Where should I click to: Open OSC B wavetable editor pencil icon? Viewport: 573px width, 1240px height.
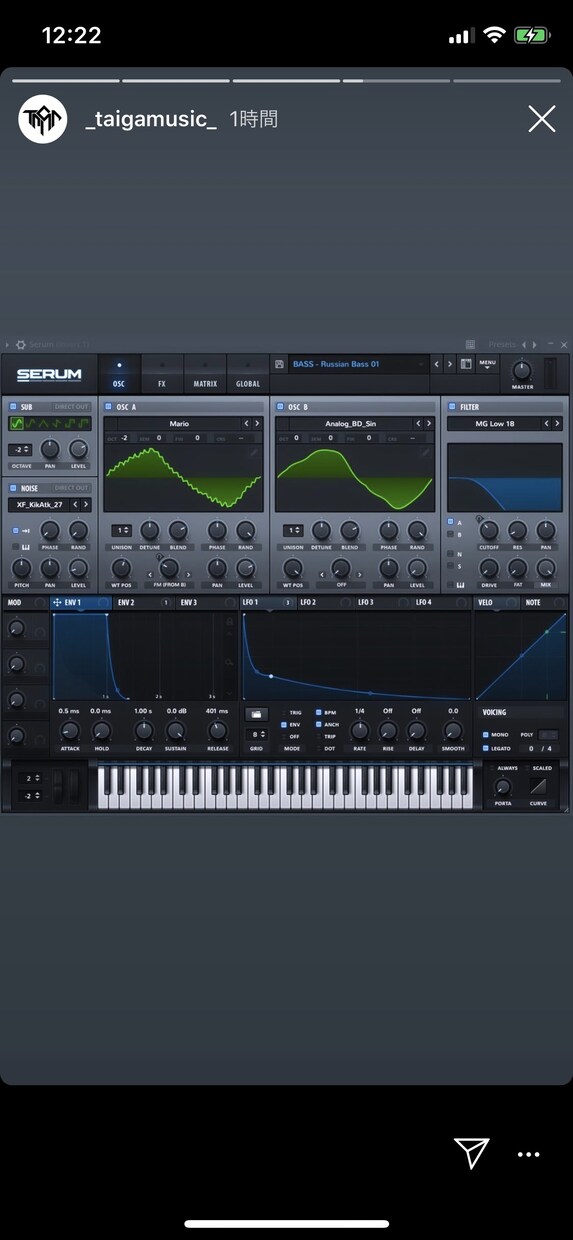pos(425,452)
